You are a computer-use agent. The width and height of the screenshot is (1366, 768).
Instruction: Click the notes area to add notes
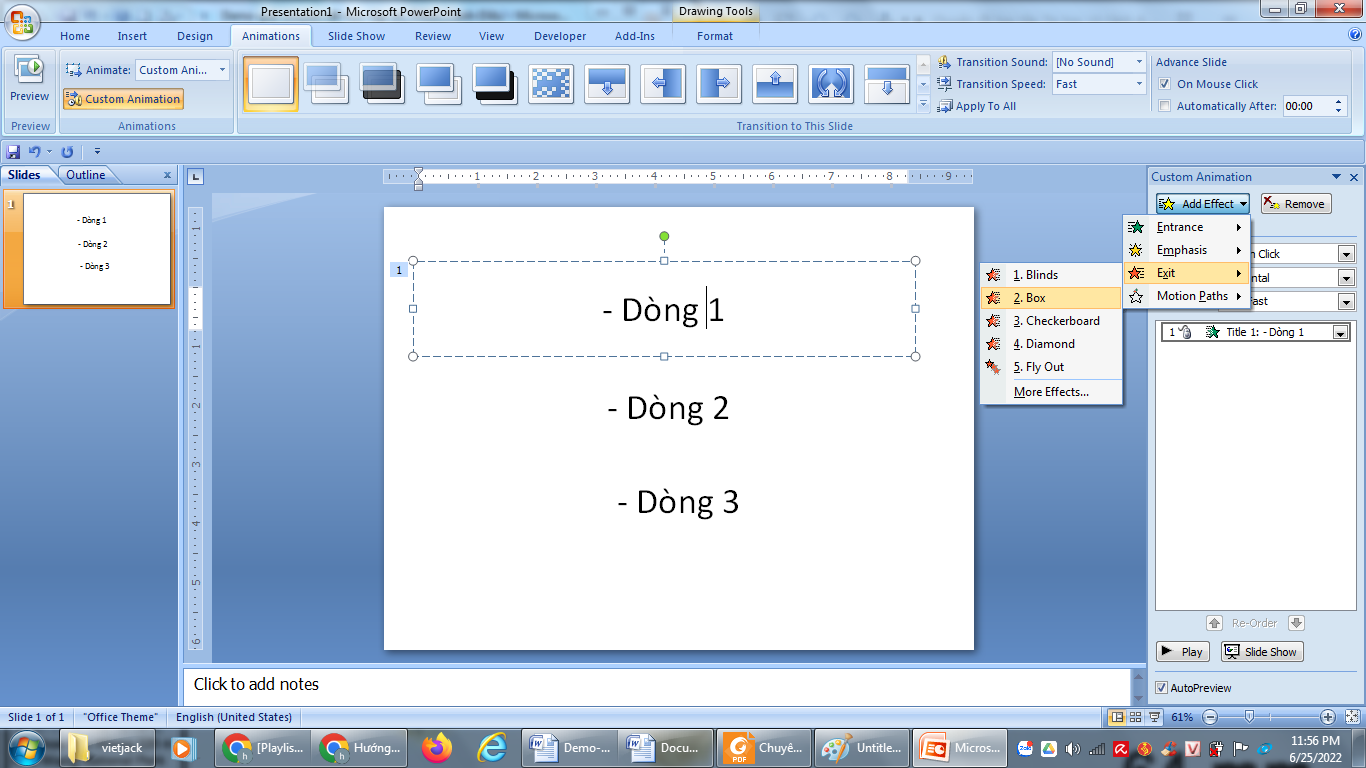(x=656, y=685)
